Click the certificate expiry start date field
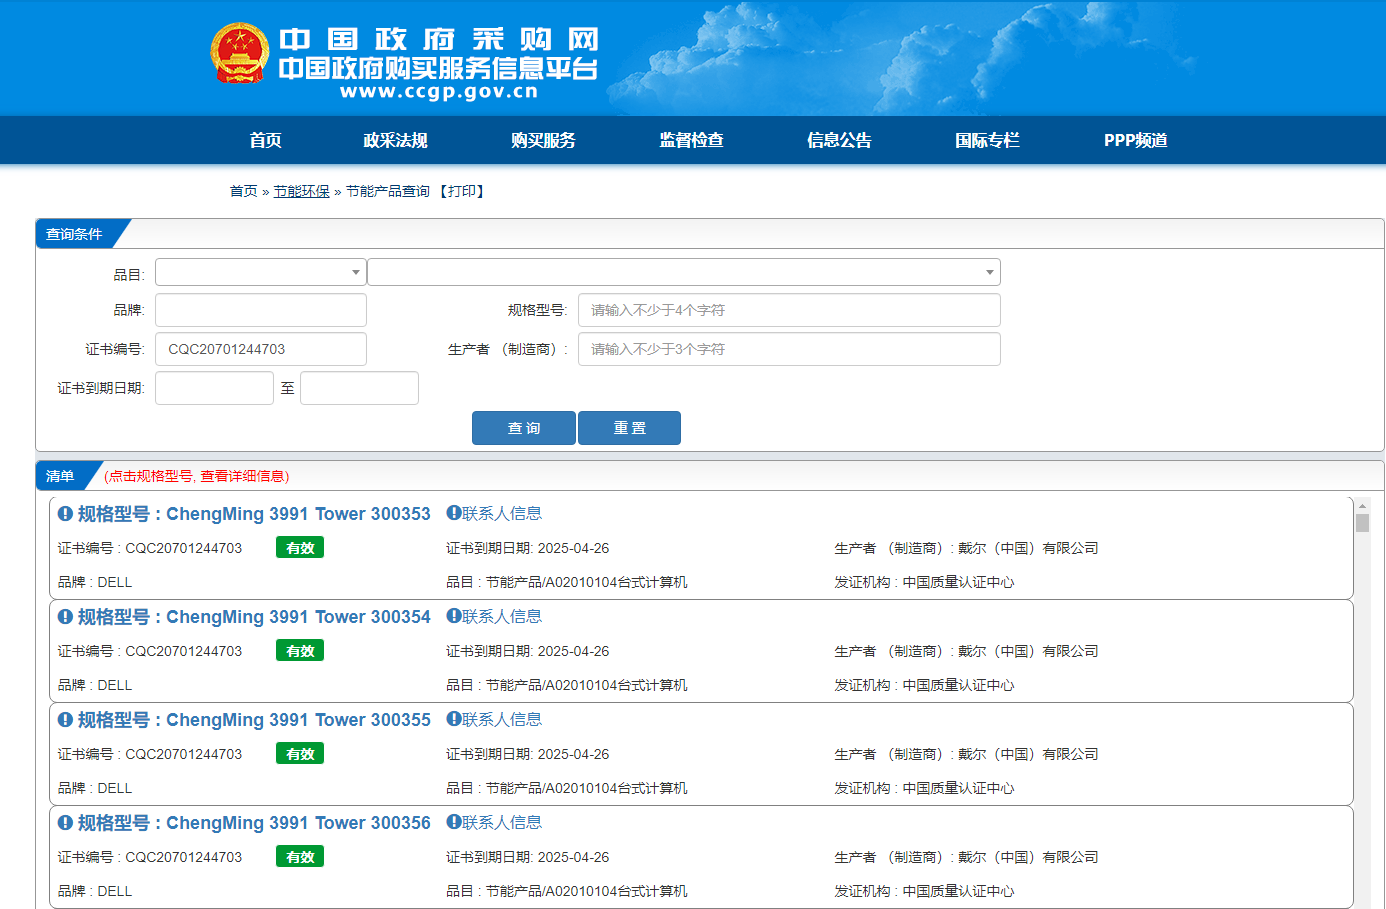 tap(214, 388)
